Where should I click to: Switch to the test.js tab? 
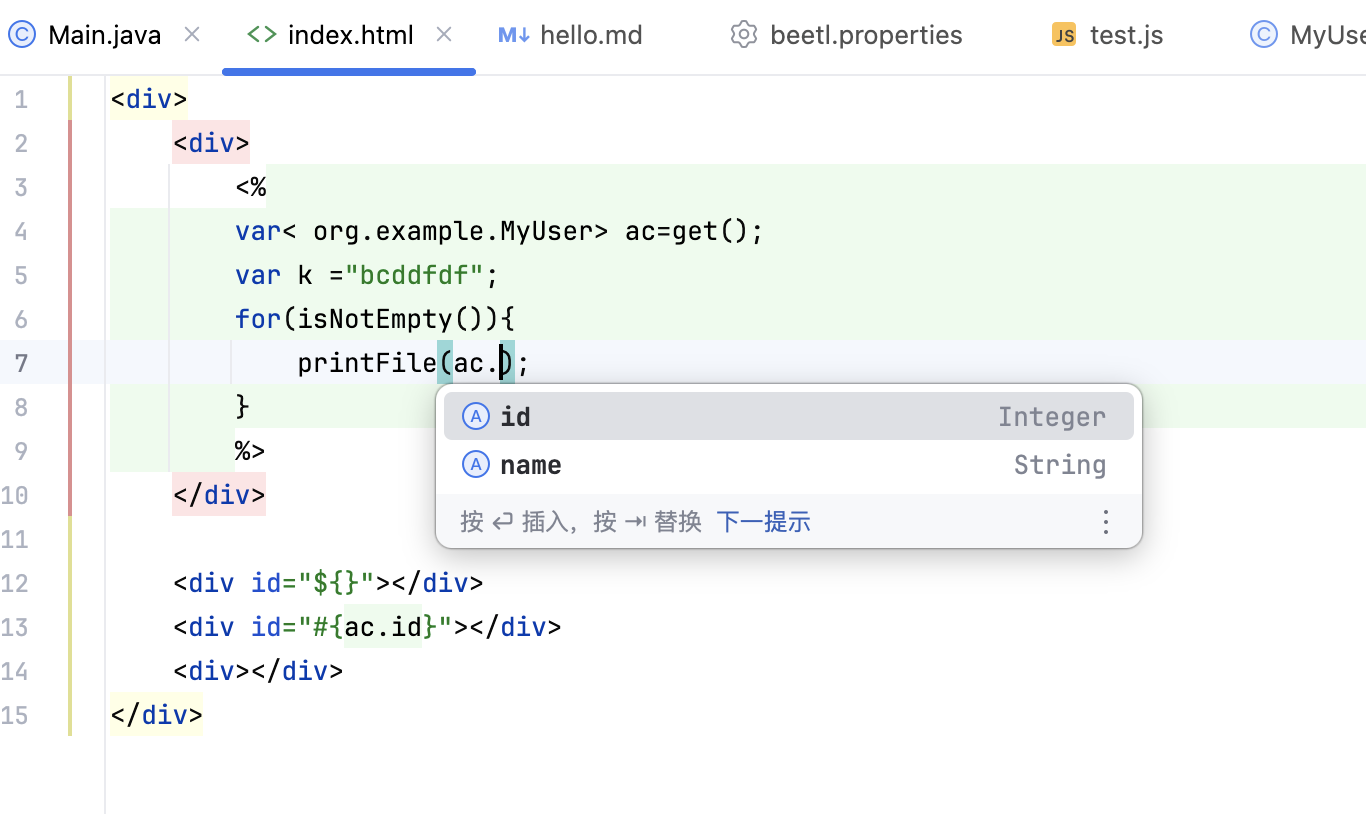(1126, 36)
